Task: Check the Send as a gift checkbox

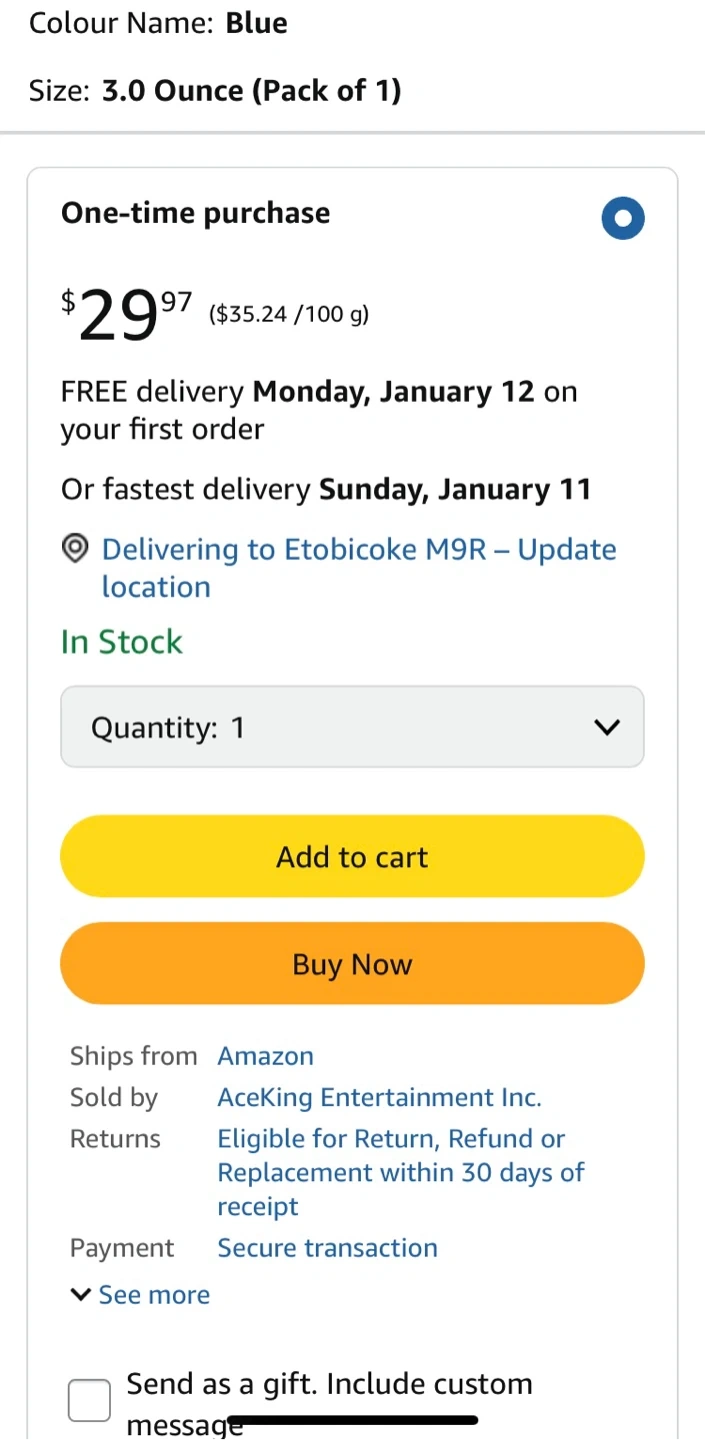Action: [x=89, y=1400]
